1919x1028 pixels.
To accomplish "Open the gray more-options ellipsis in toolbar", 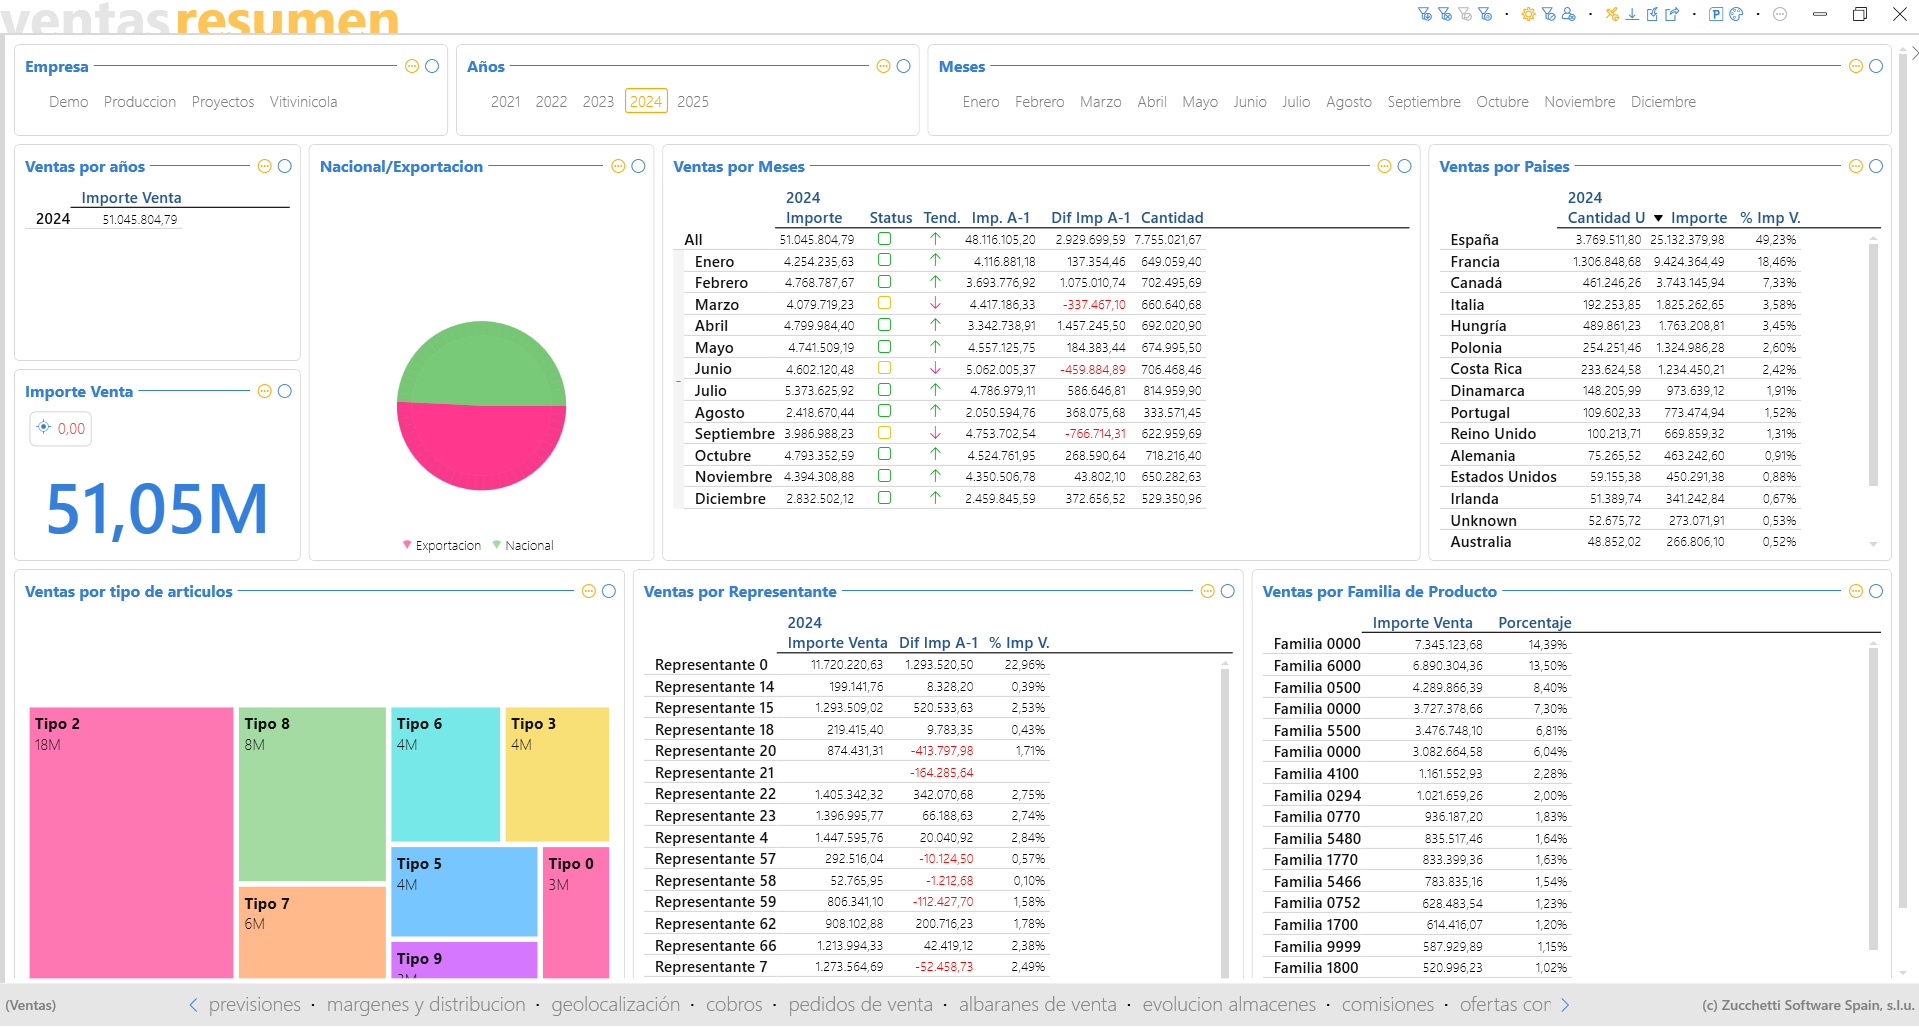I will 1780,14.
